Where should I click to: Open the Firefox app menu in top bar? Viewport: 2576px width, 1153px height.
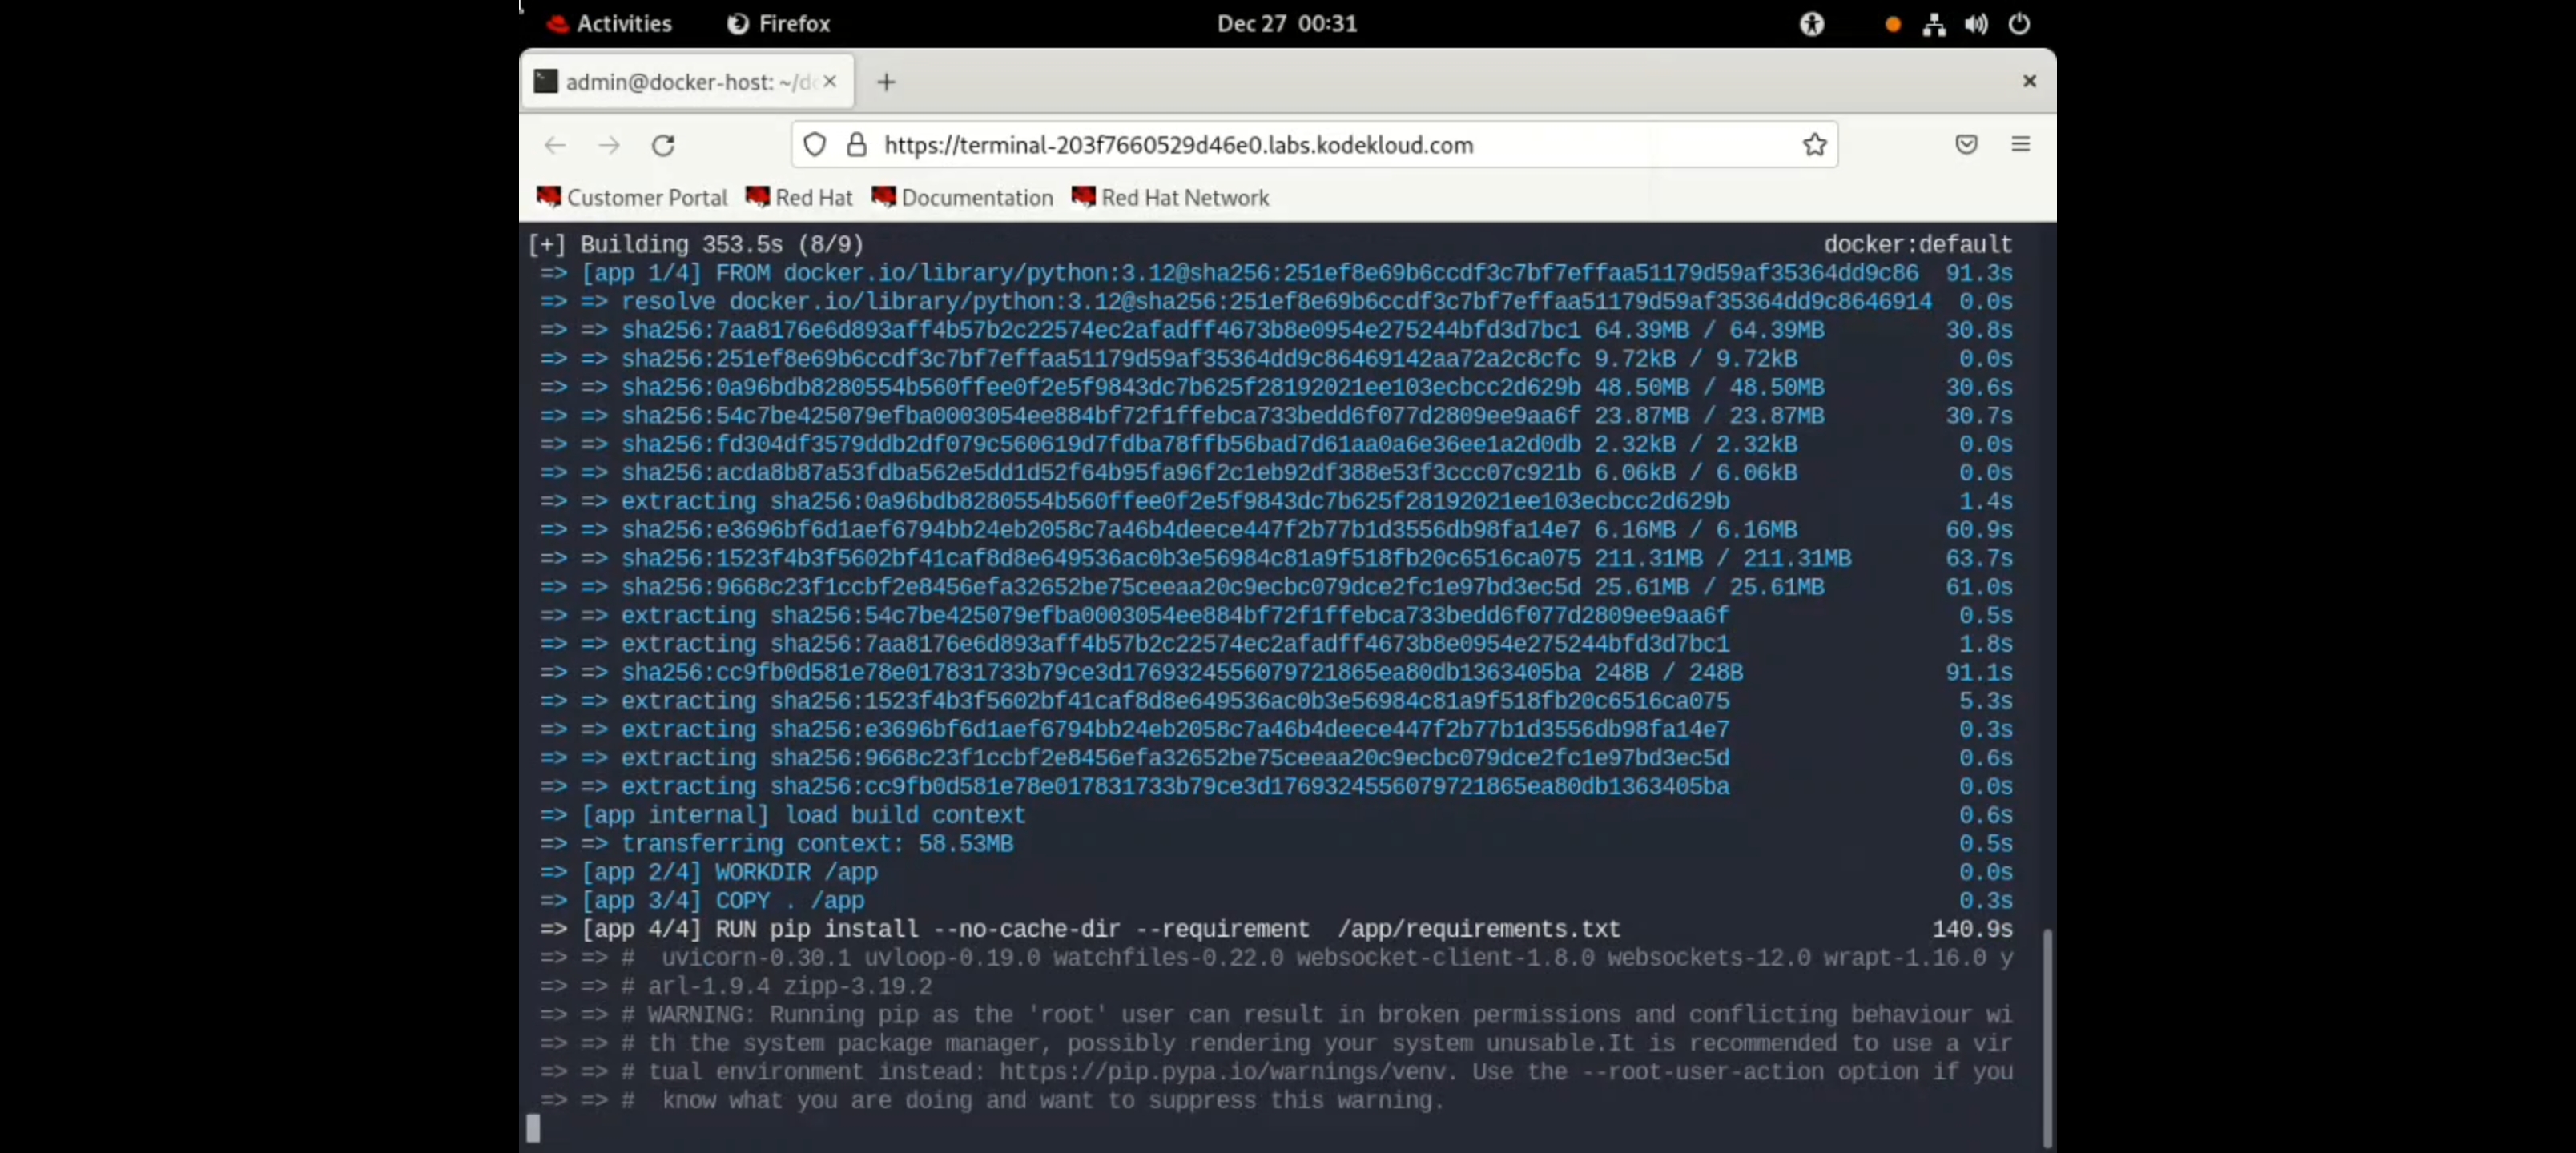coord(778,23)
